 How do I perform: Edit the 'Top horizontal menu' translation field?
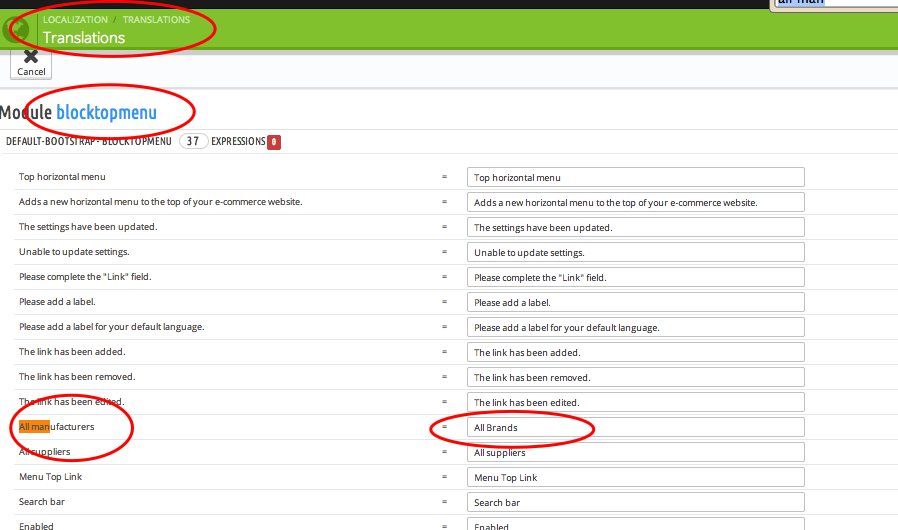(x=636, y=178)
